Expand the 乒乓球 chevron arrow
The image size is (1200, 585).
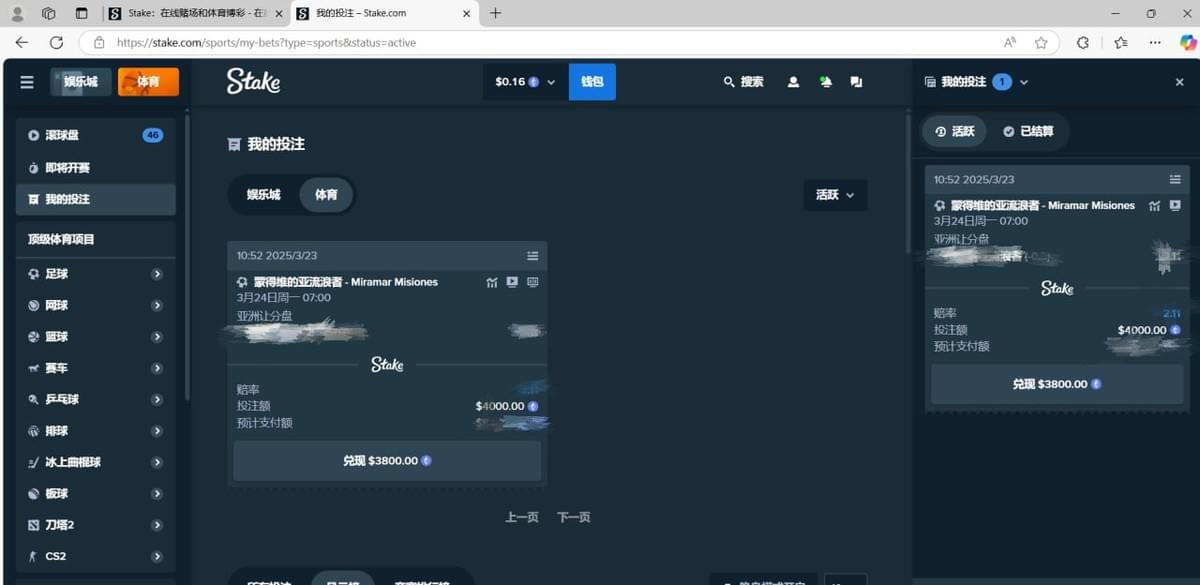coord(157,399)
